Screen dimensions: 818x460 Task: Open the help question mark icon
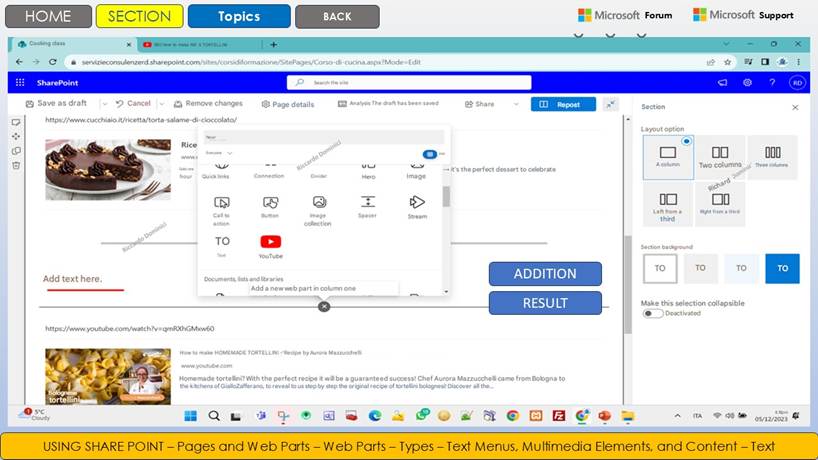pyautogui.click(x=772, y=82)
